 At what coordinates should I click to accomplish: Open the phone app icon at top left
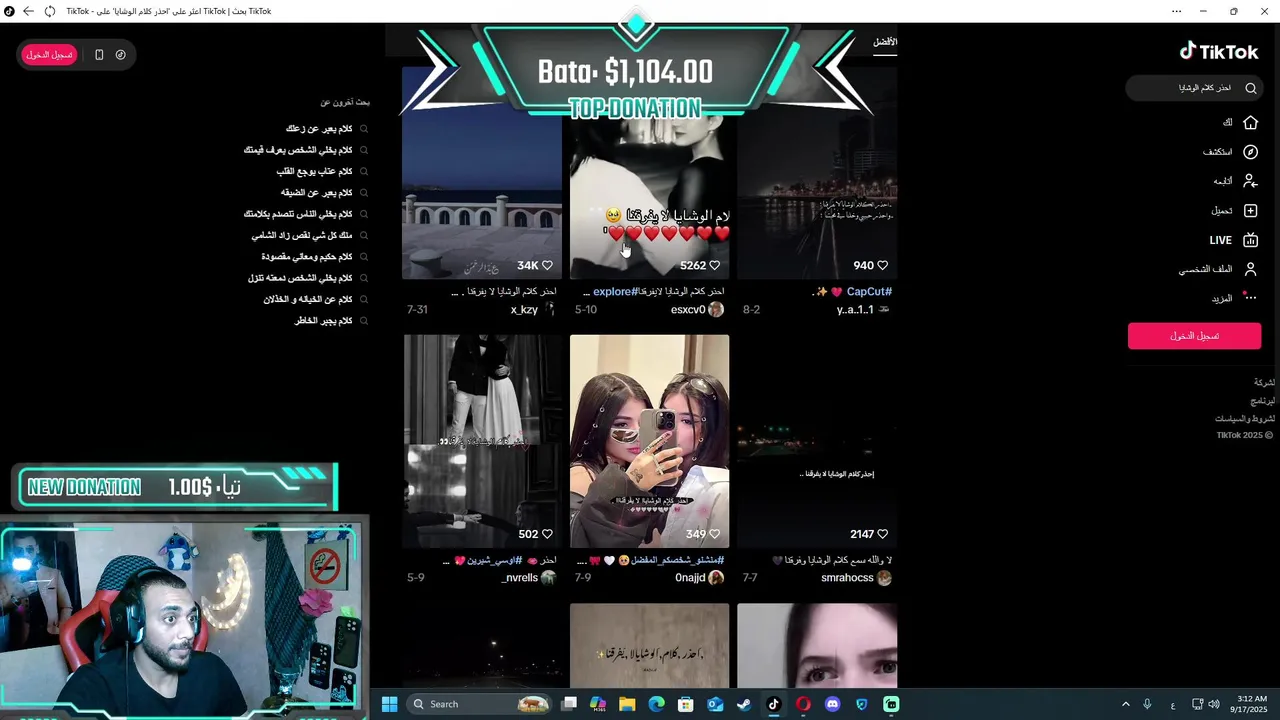99,55
